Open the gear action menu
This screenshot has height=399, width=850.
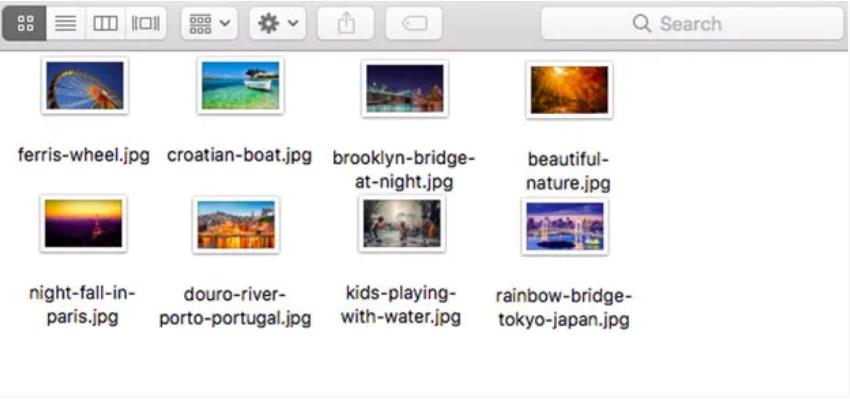(x=278, y=23)
